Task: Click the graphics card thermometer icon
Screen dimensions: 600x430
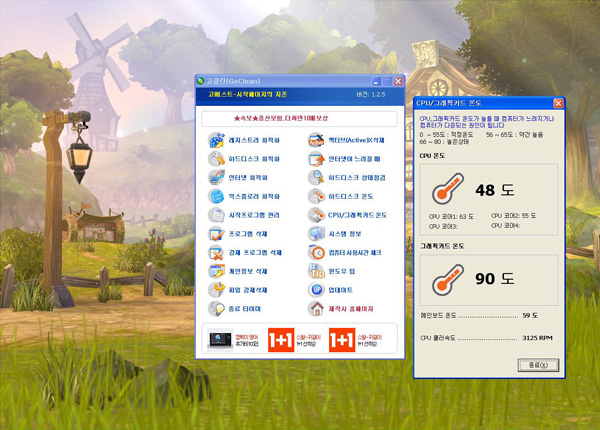Action: coord(448,280)
